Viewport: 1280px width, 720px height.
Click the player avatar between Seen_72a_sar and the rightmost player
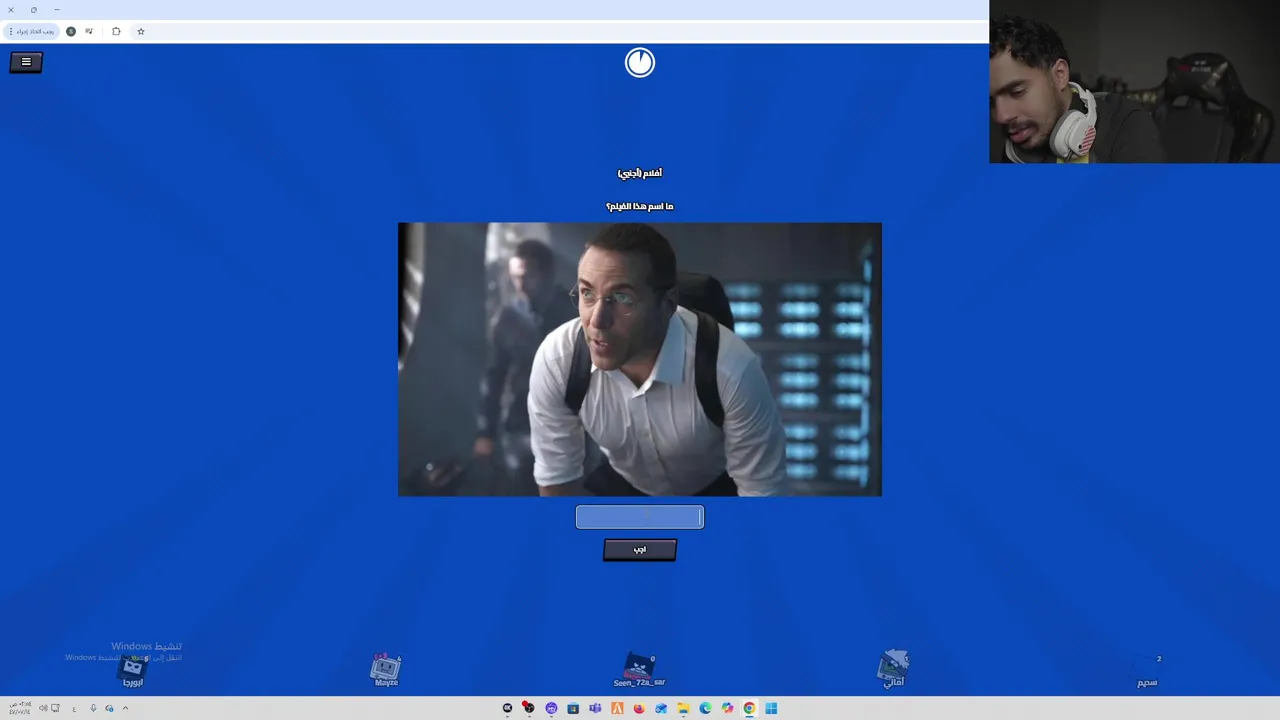tap(893, 669)
